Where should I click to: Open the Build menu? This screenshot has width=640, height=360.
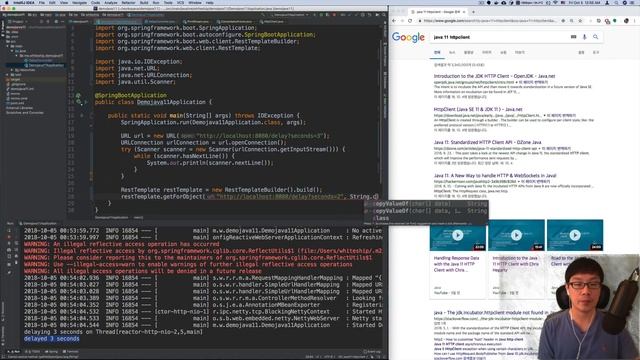[144, 2]
